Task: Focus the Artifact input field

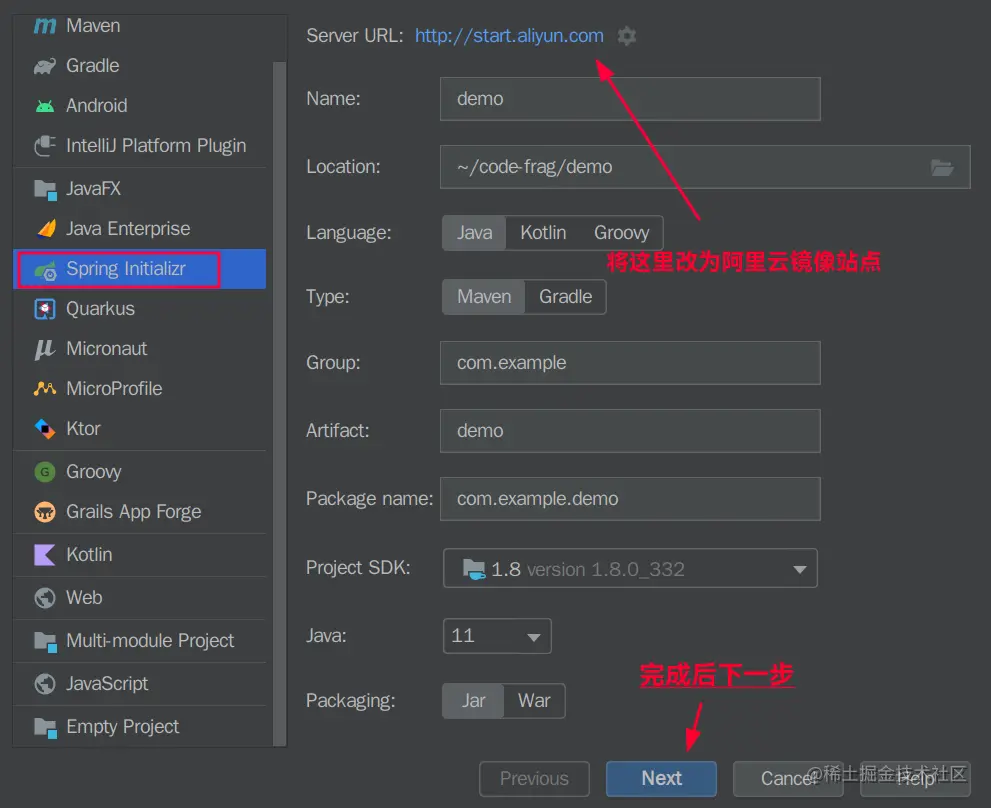Action: pos(630,431)
